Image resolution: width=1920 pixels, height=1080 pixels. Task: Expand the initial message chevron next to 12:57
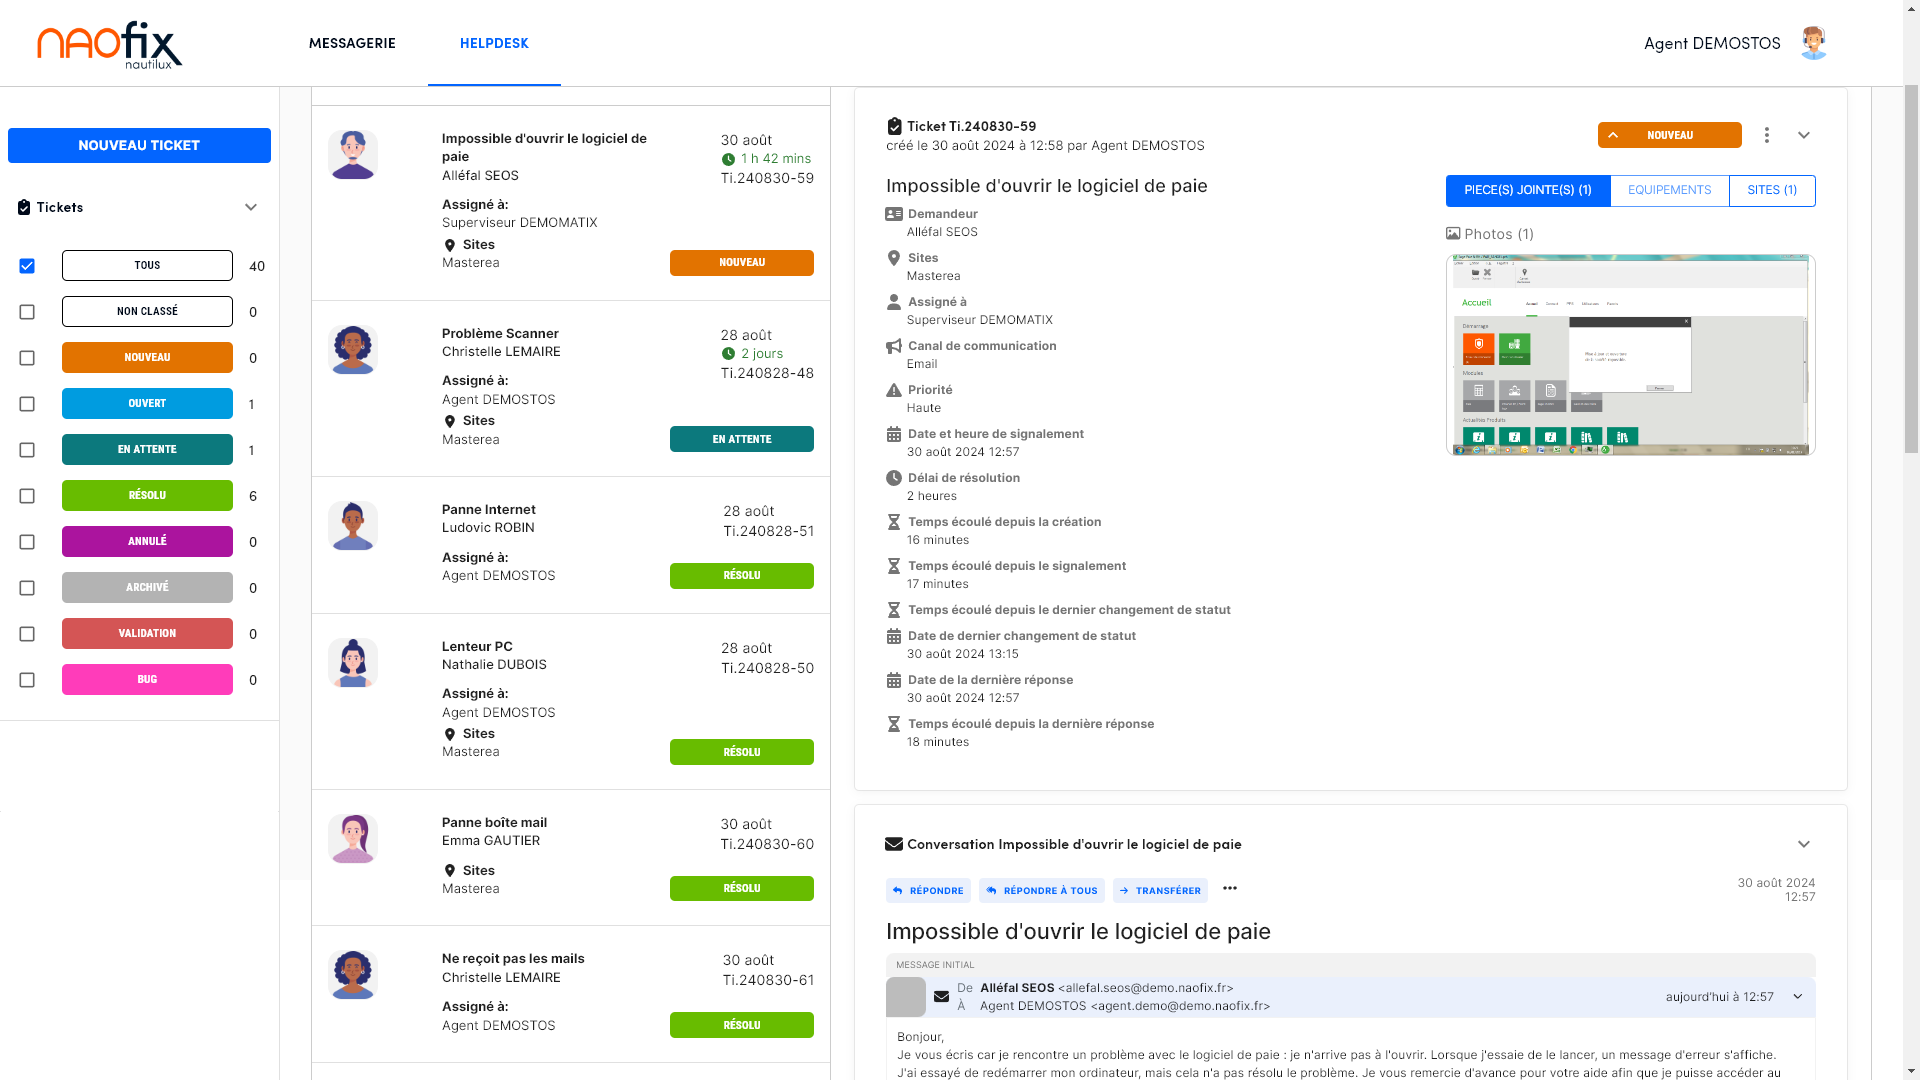pyautogui.click(x=1798, y=996)
